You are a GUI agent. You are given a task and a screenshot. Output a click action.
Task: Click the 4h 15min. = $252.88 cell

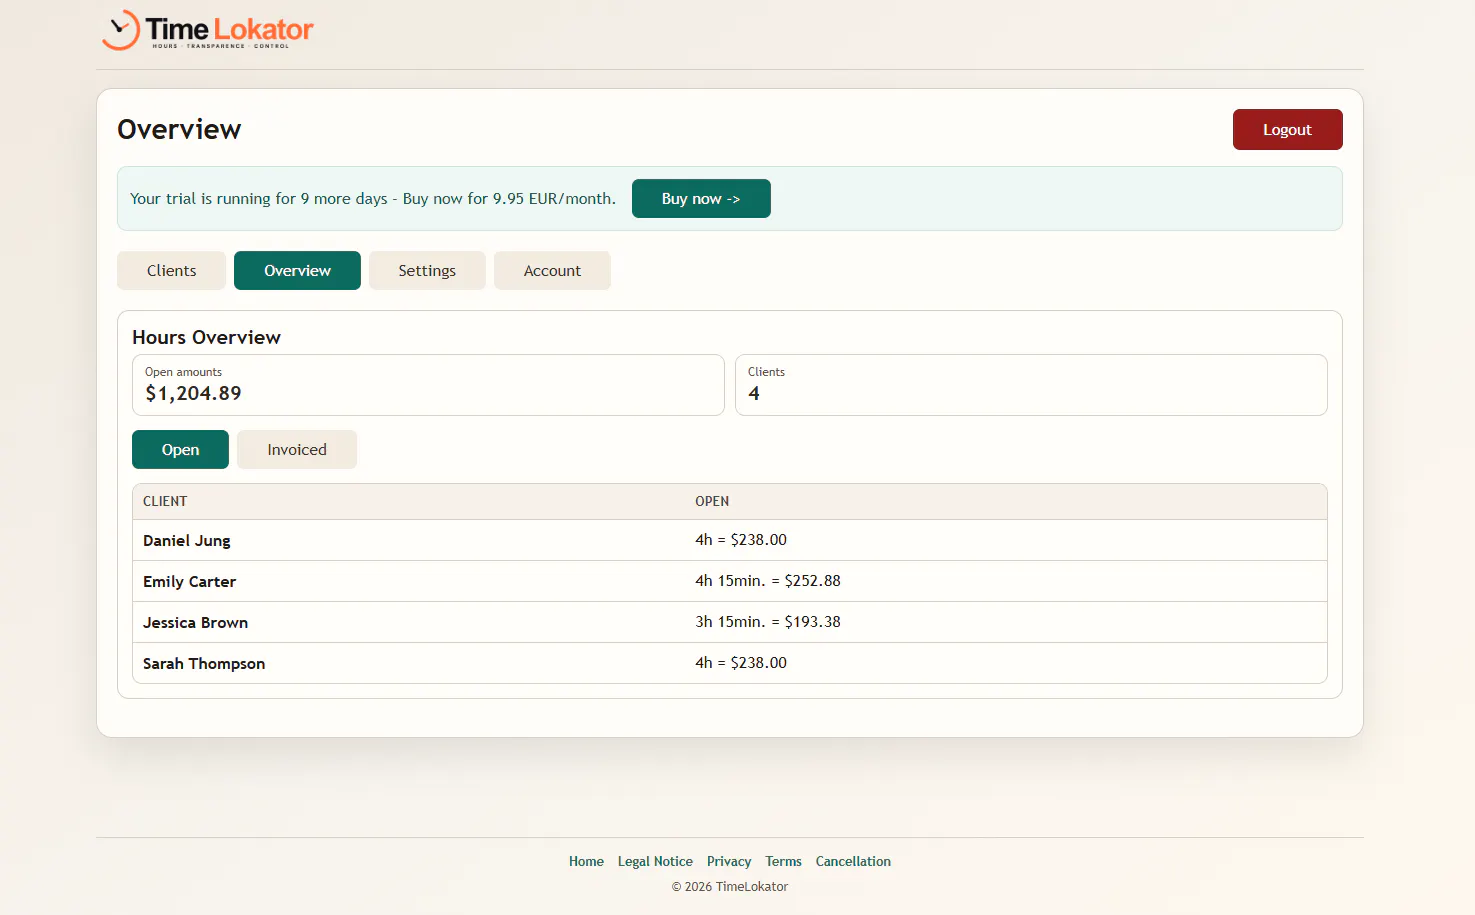coord(768,581)
